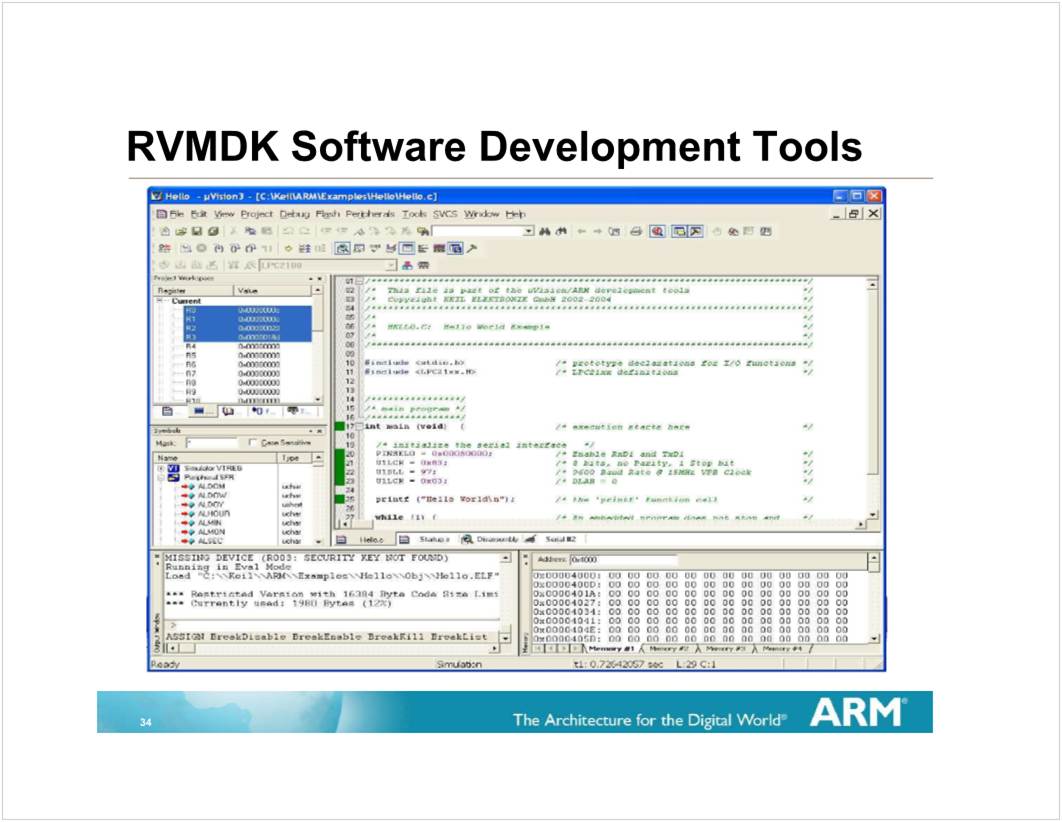Collapse the Current register group
1062x822 pixels.
(x=159, y=301)
